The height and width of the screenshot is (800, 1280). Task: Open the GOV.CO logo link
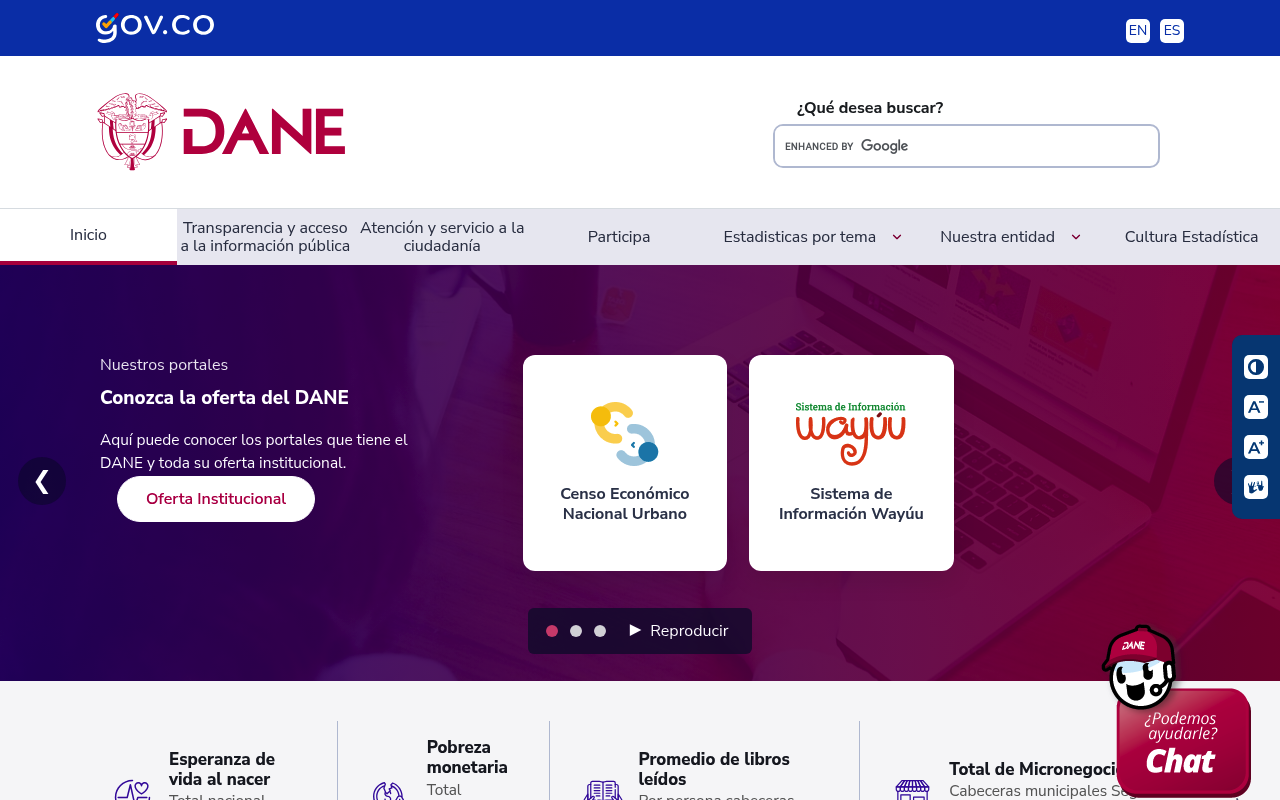pos(155,27)
